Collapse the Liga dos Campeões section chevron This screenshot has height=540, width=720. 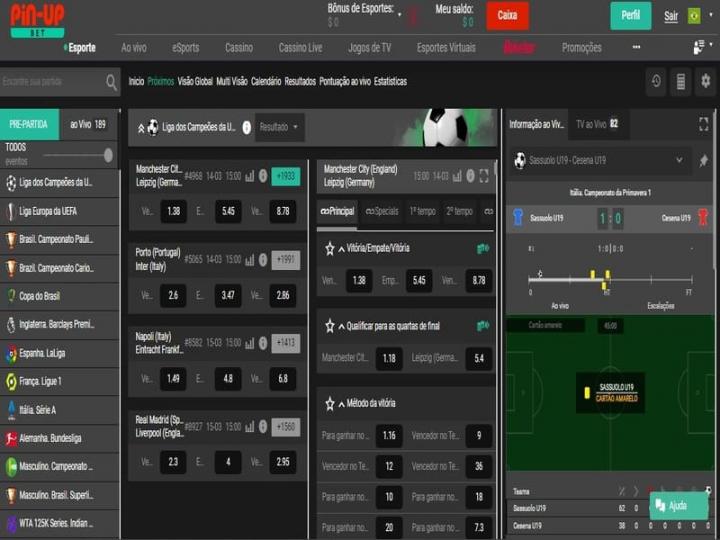tap(141, 129)
